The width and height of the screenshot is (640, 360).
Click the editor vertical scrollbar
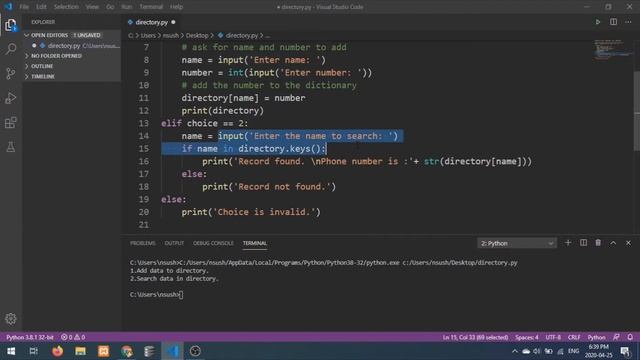coord(637,110)
